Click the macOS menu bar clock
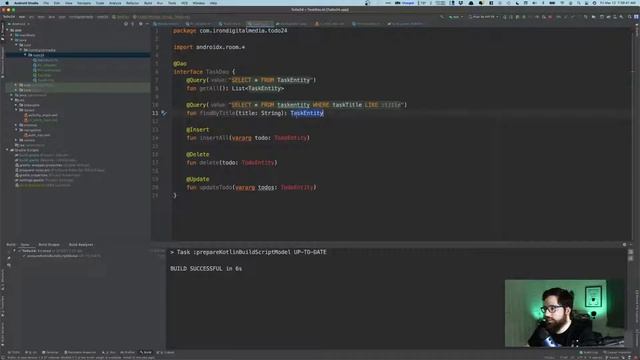This screenshot has height=360, width=640. pos(618,3)
